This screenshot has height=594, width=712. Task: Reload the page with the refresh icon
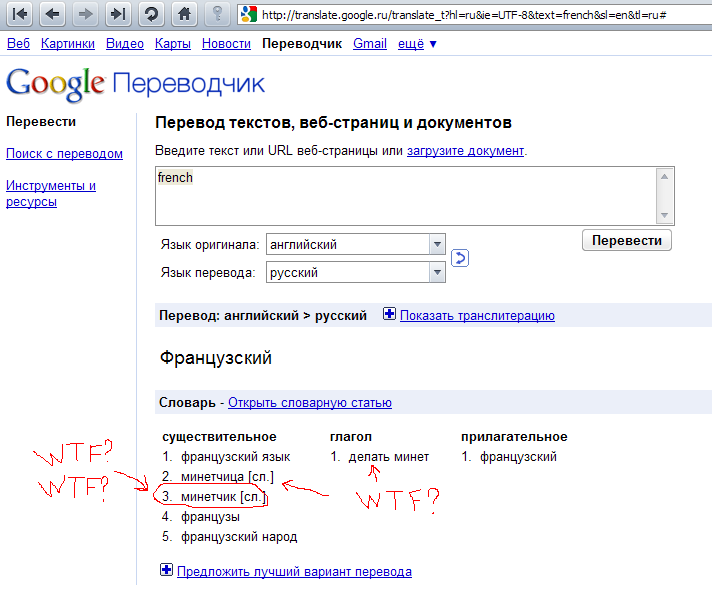click(x=151, y=14)
